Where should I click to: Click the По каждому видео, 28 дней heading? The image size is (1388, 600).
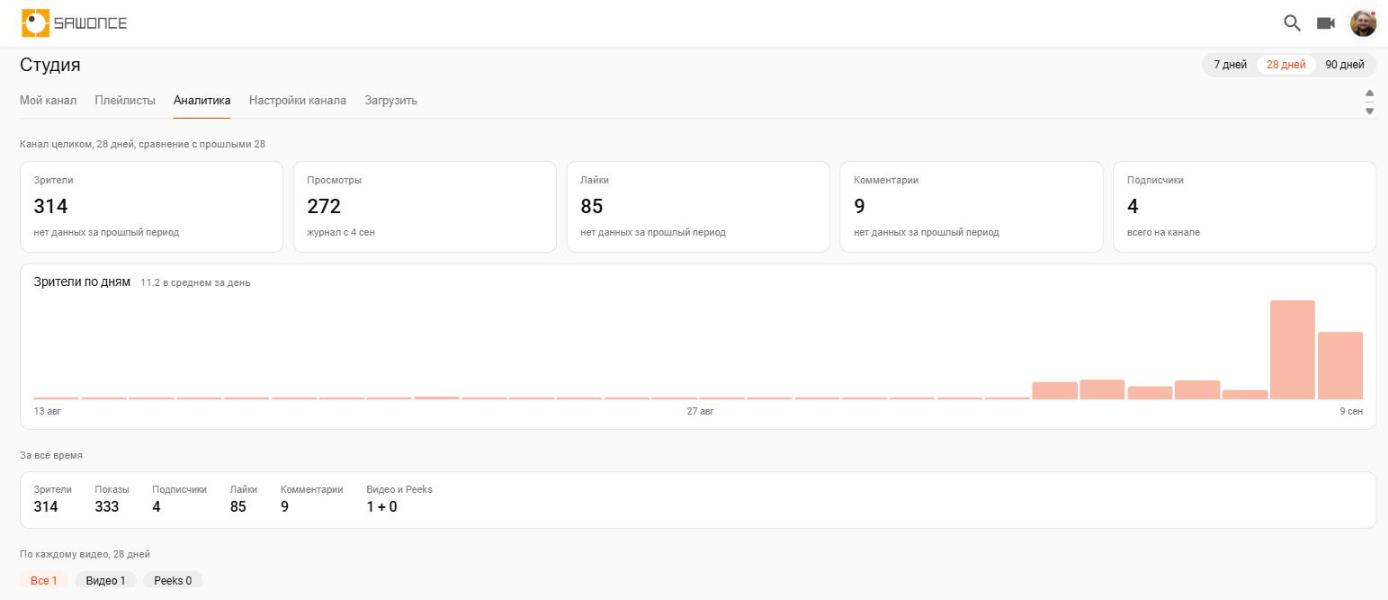click(85, 554)
